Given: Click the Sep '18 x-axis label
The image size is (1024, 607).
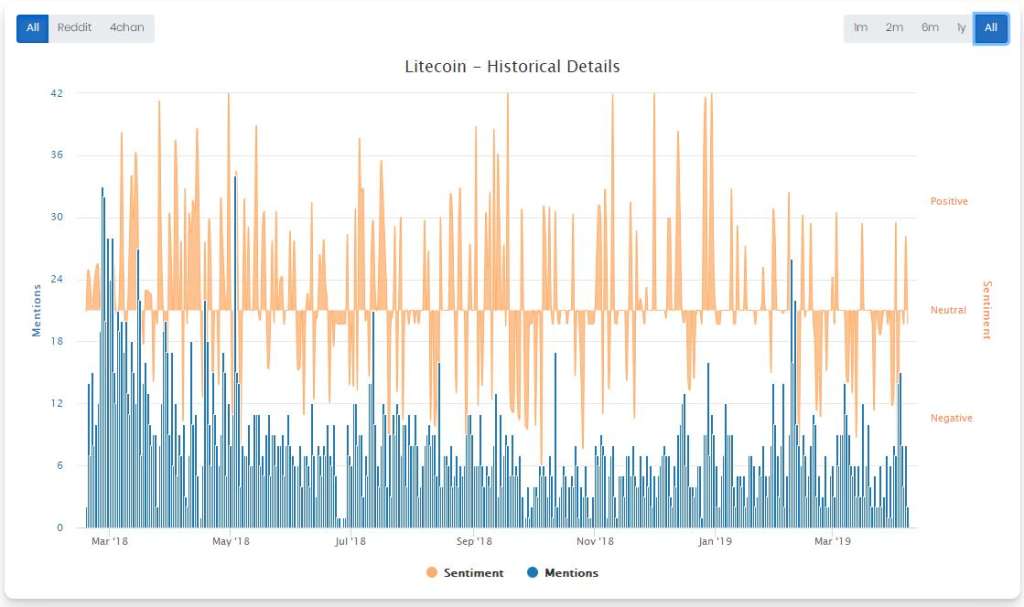Looking at the screenshot, I should 474,541.
